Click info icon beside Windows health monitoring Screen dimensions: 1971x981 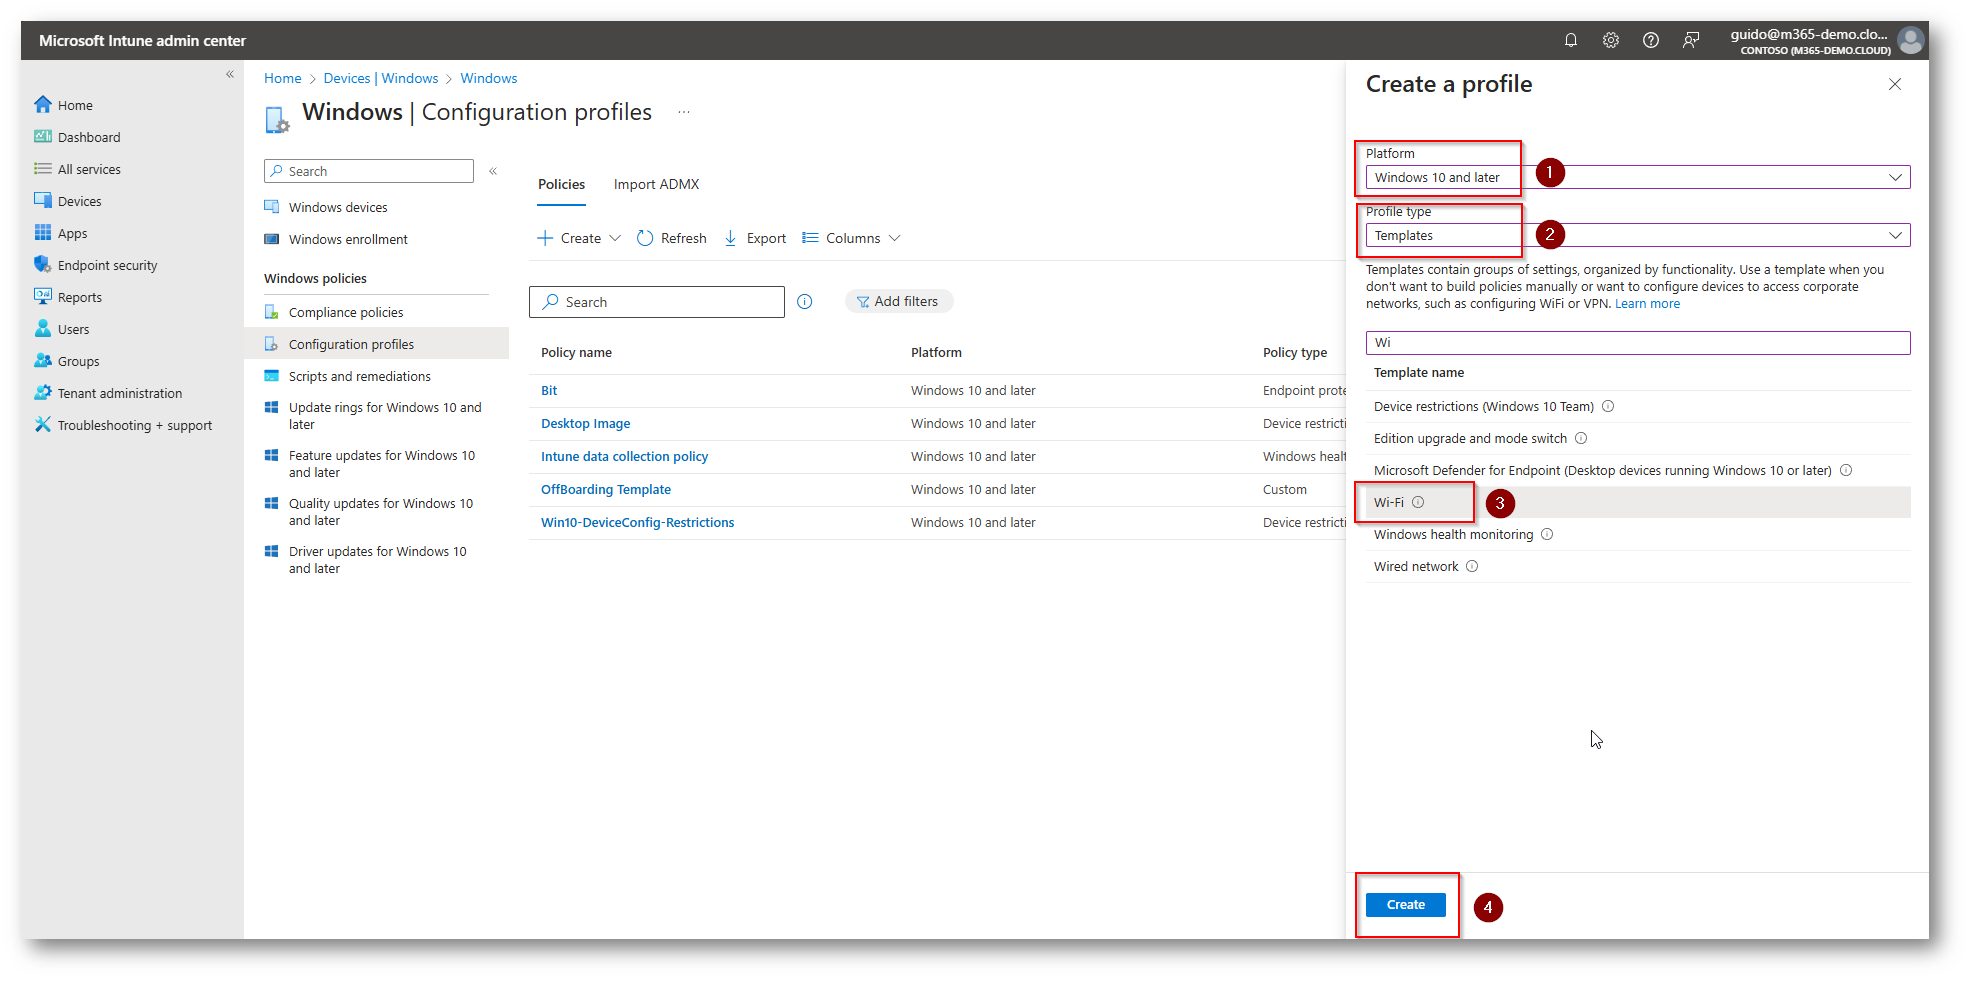[x=1547, y=534]
